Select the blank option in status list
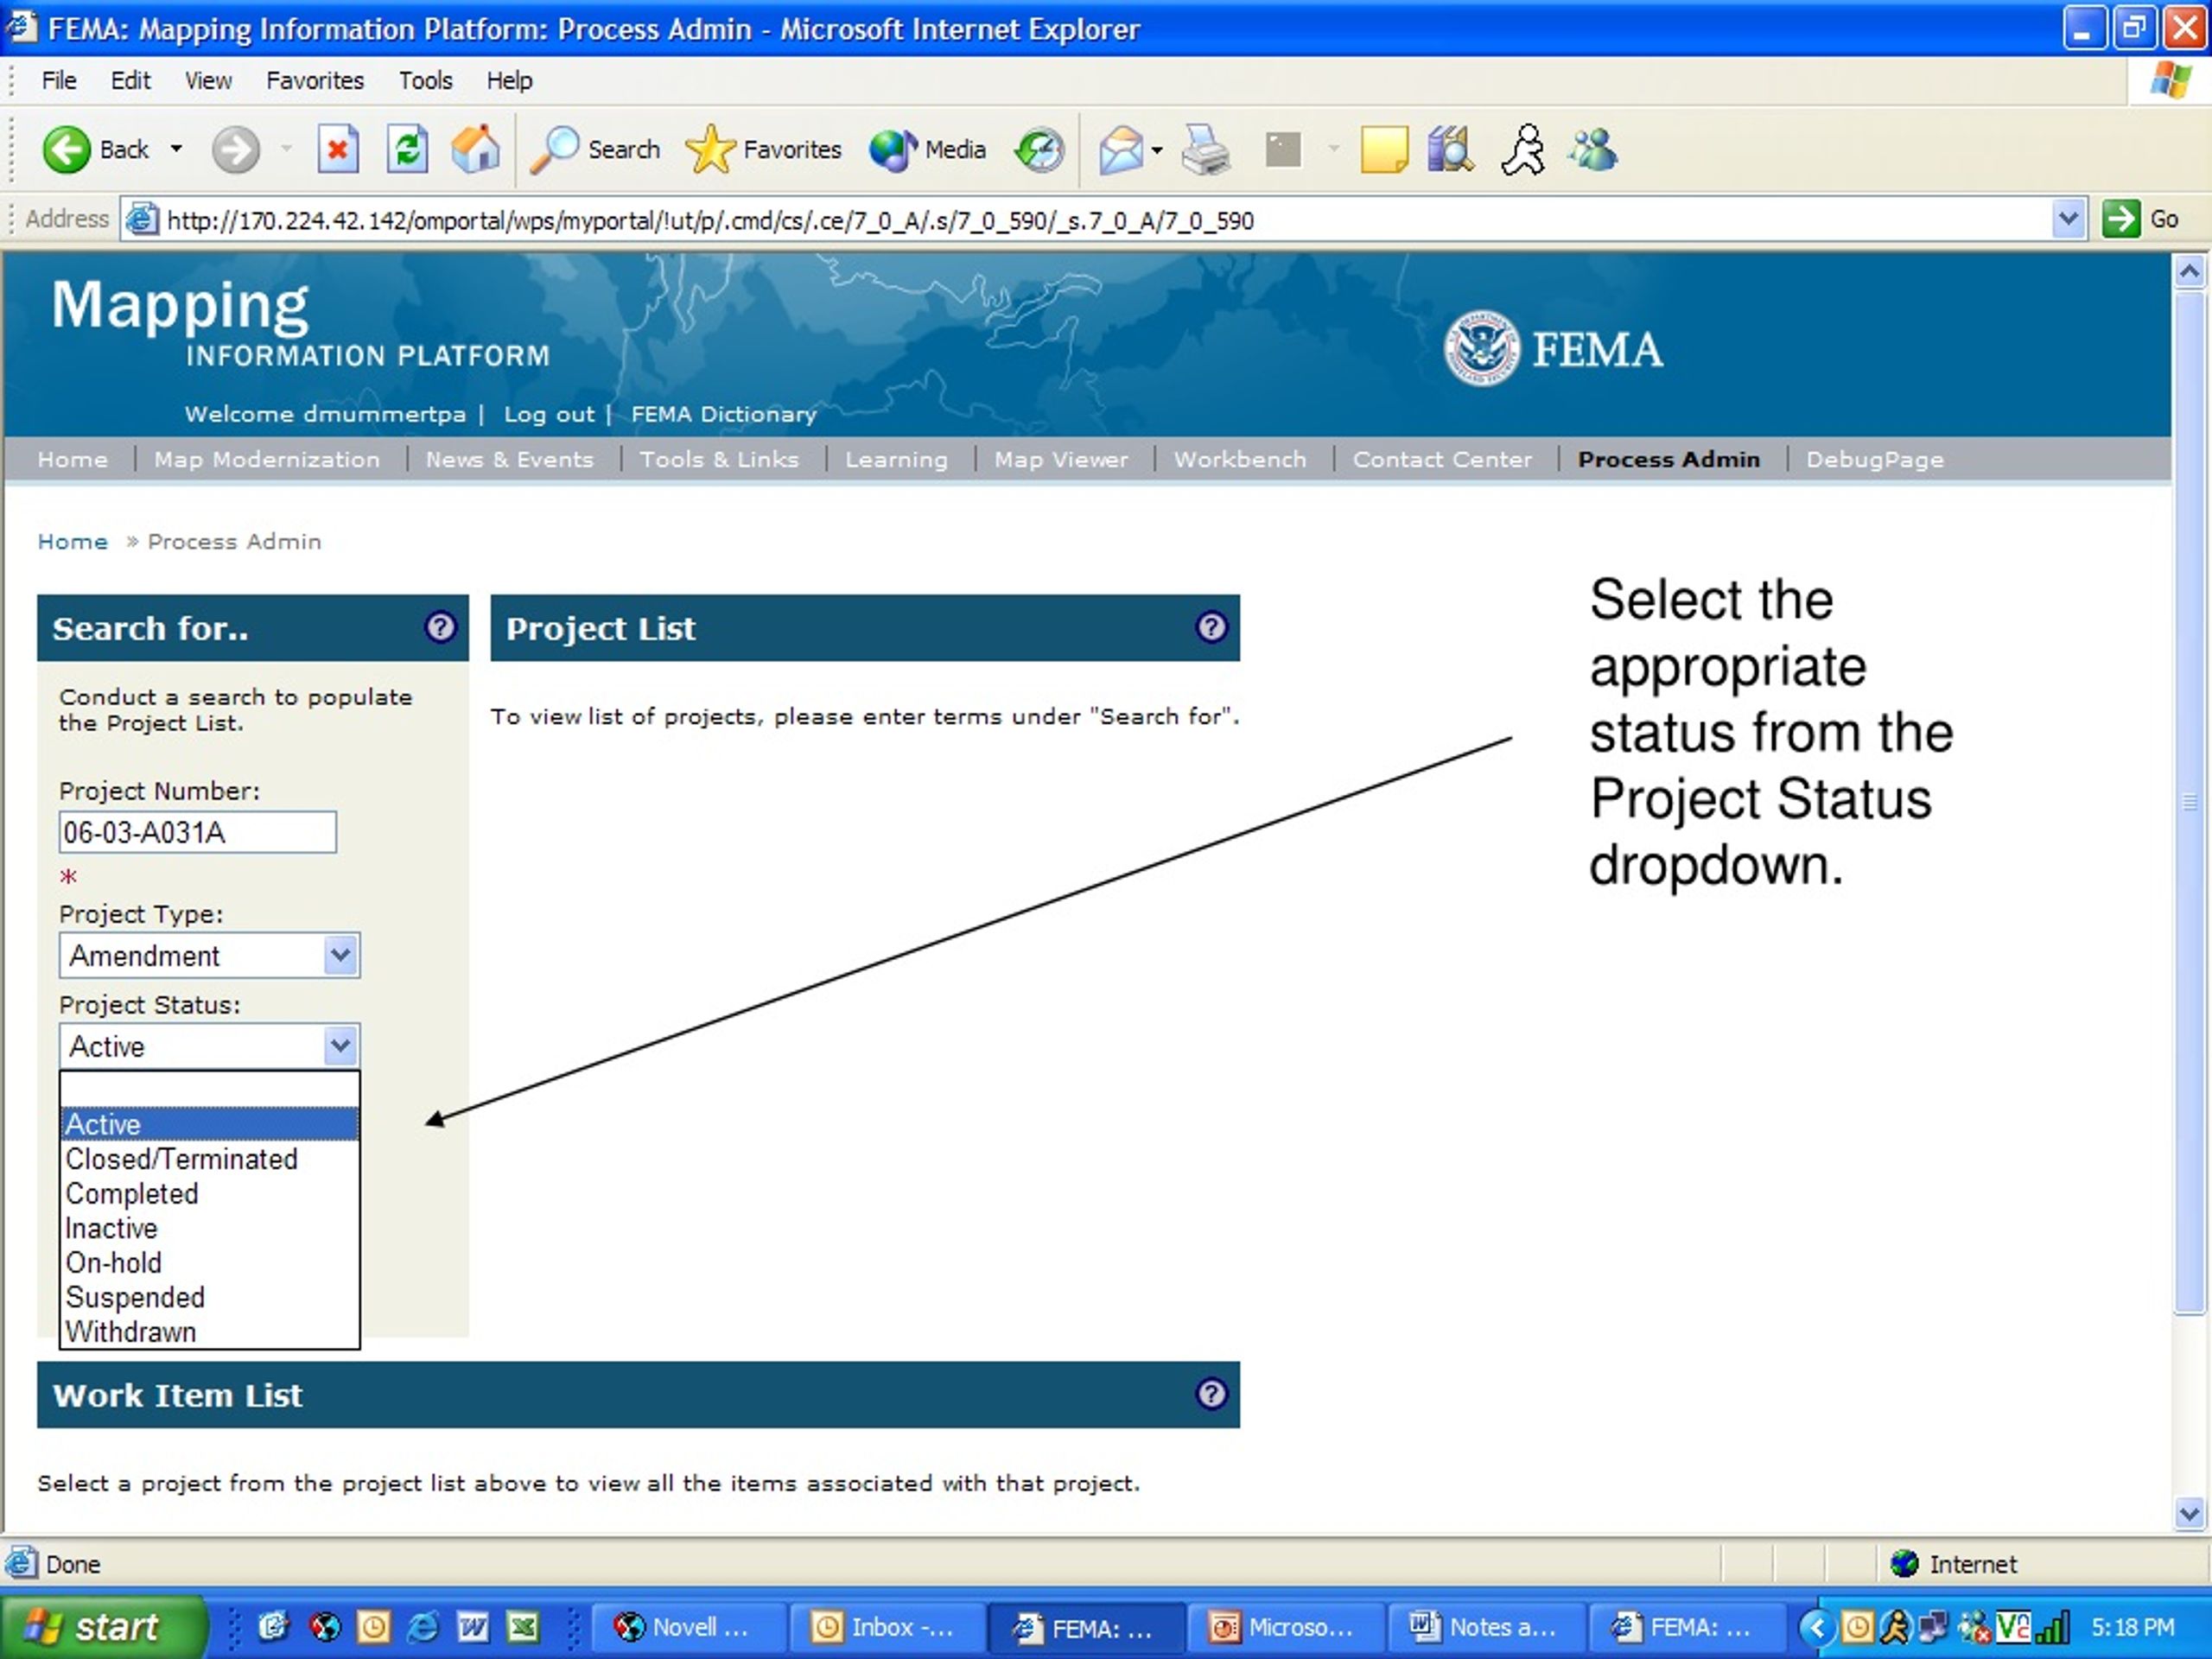 click(x=209, y=1089)
